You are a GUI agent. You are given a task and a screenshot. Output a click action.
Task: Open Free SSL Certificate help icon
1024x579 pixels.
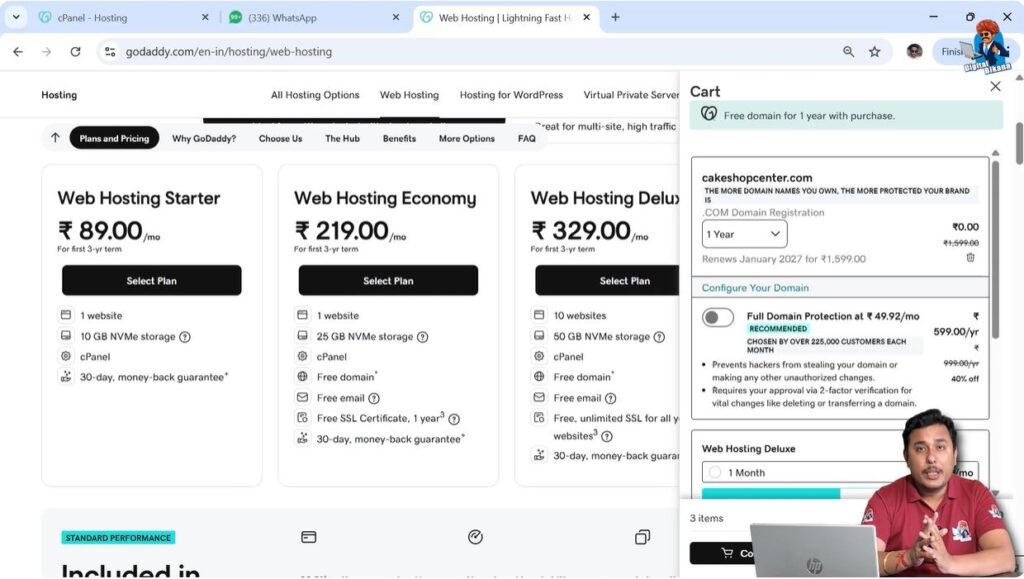point(454,419)
